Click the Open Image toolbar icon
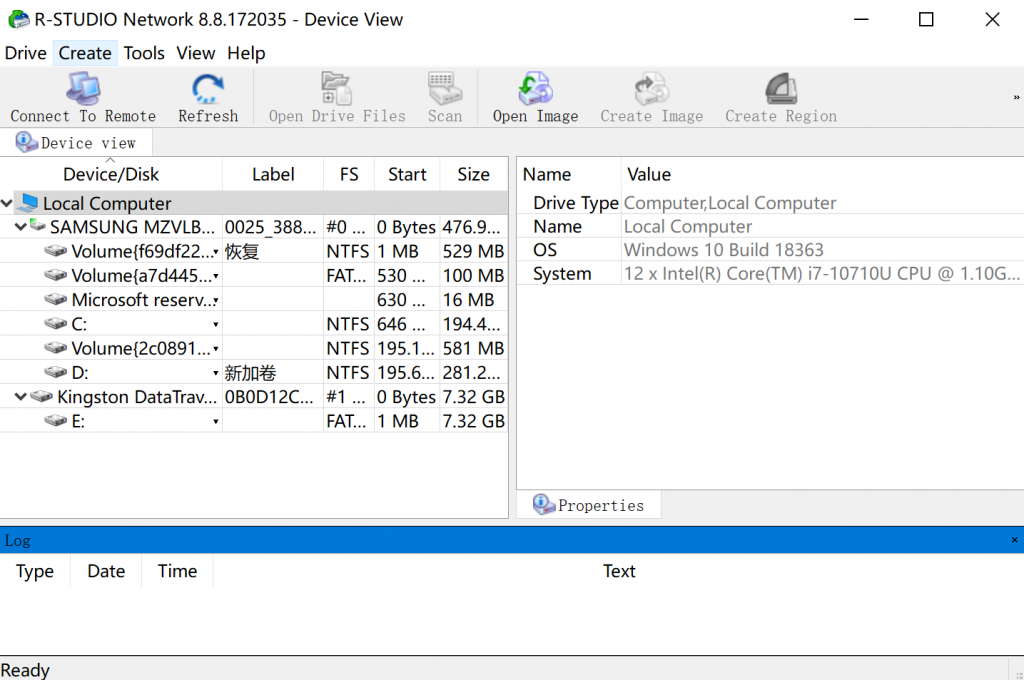This screenshot has width=1024, height=680. [536, 88]
